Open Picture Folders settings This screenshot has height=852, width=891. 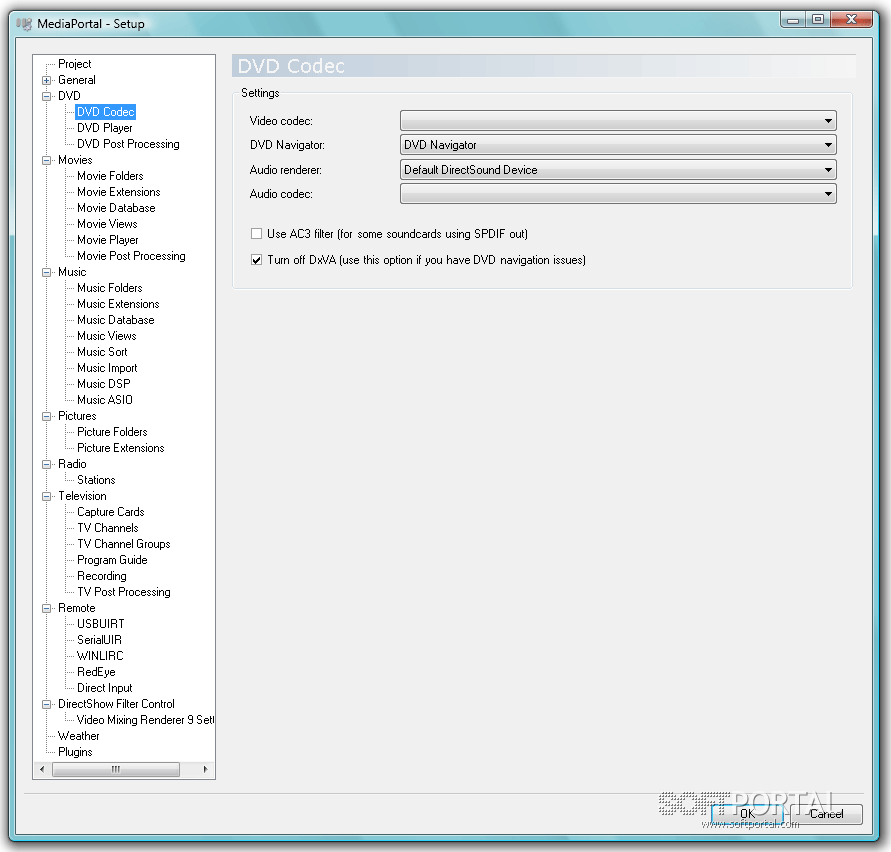click(112, 432)
